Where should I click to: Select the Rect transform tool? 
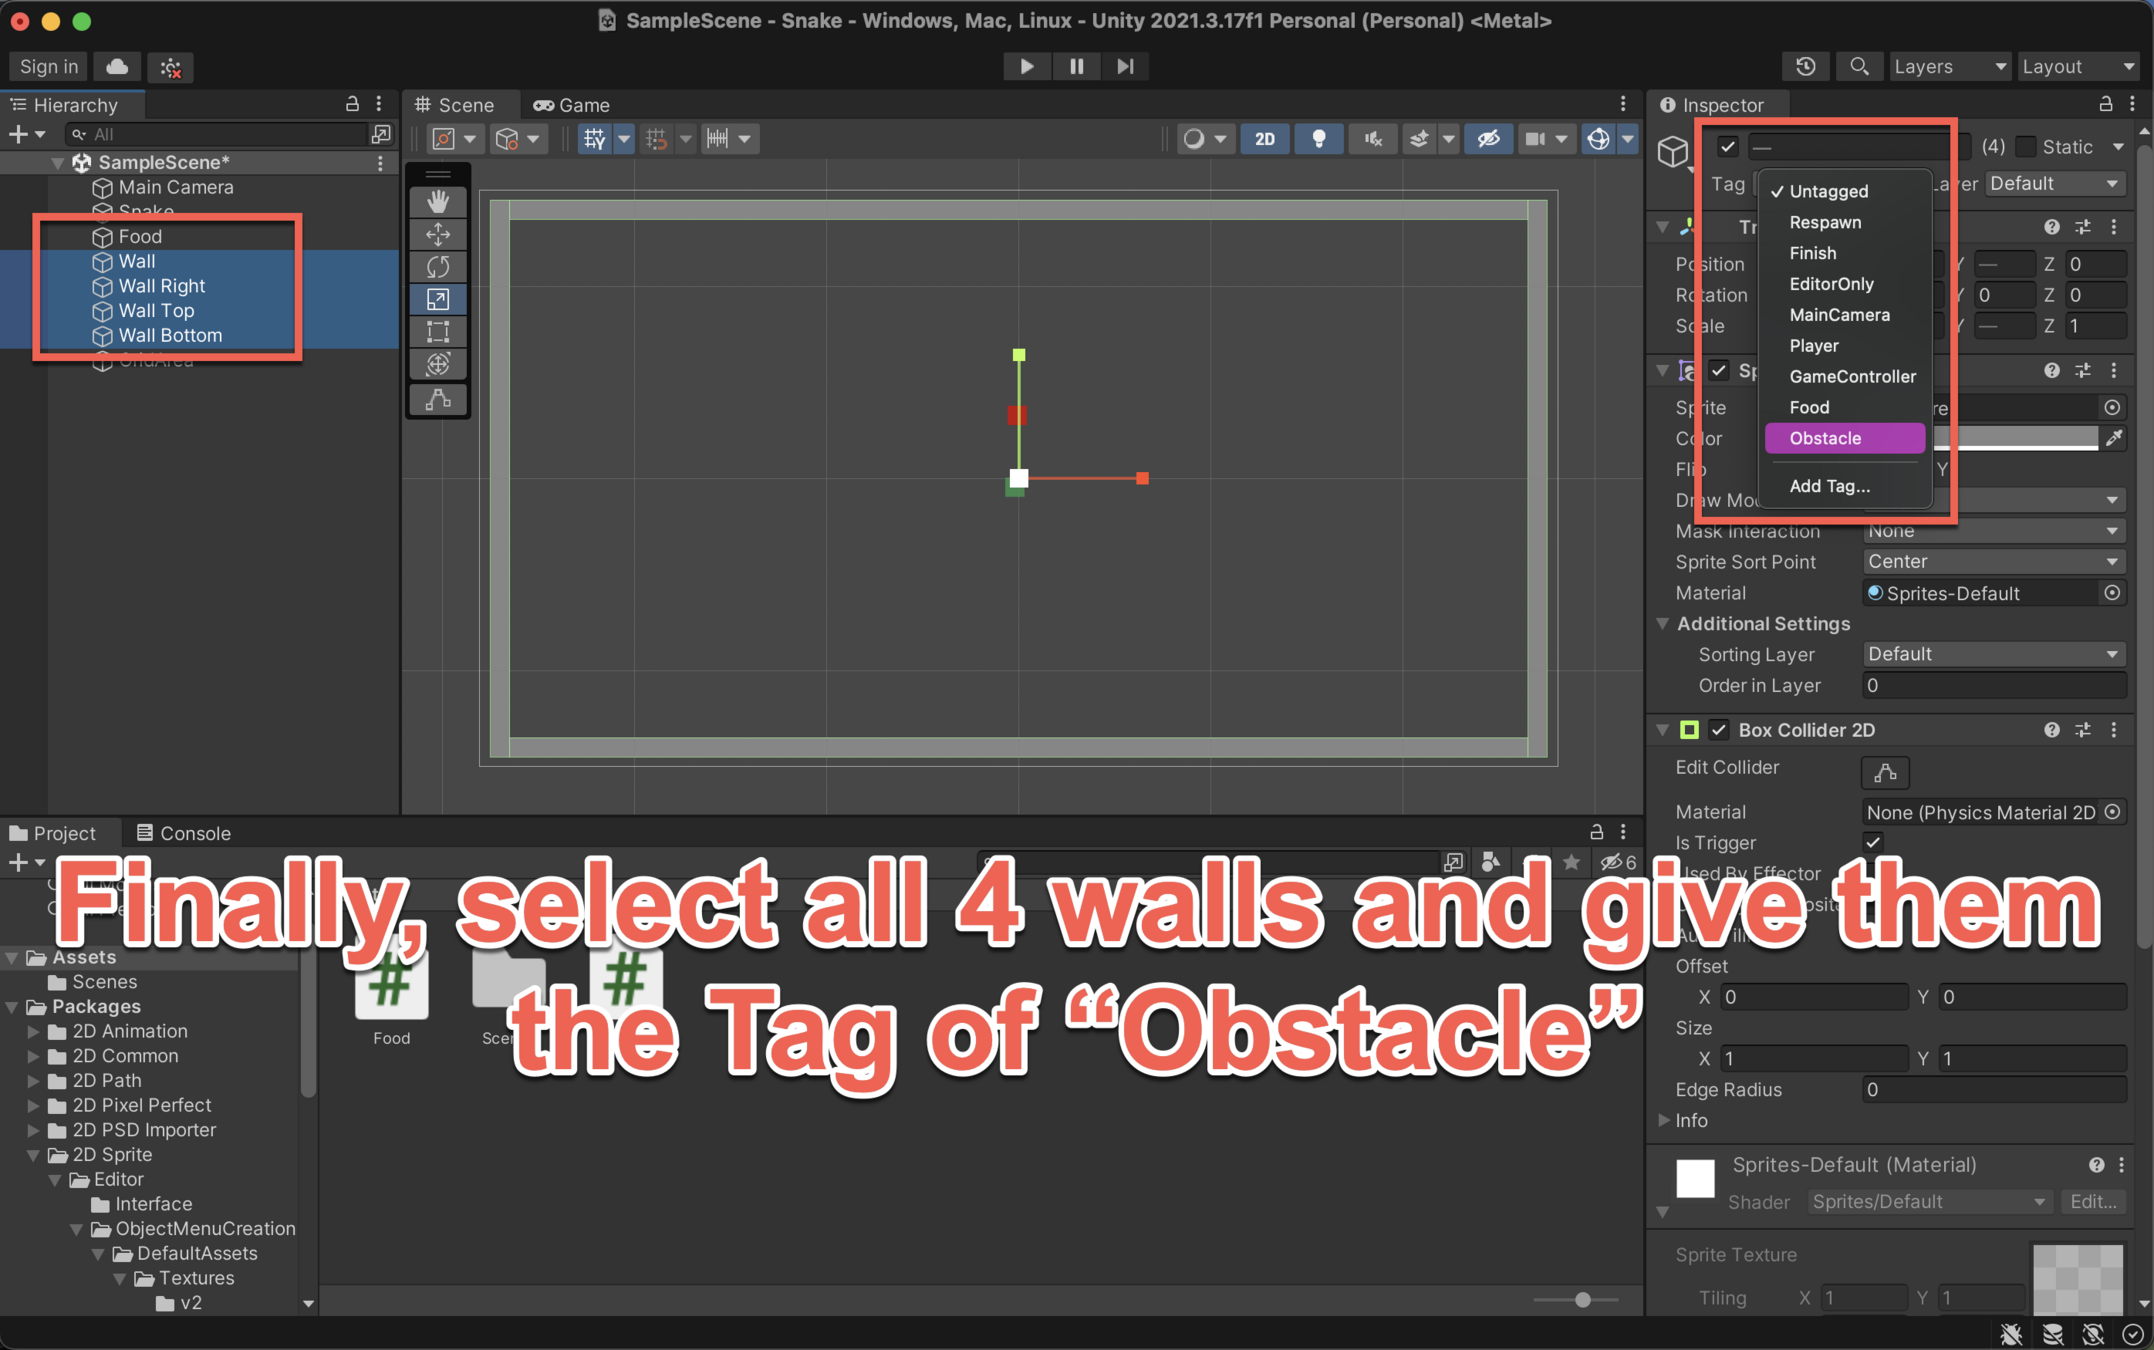tap(438, 331)
